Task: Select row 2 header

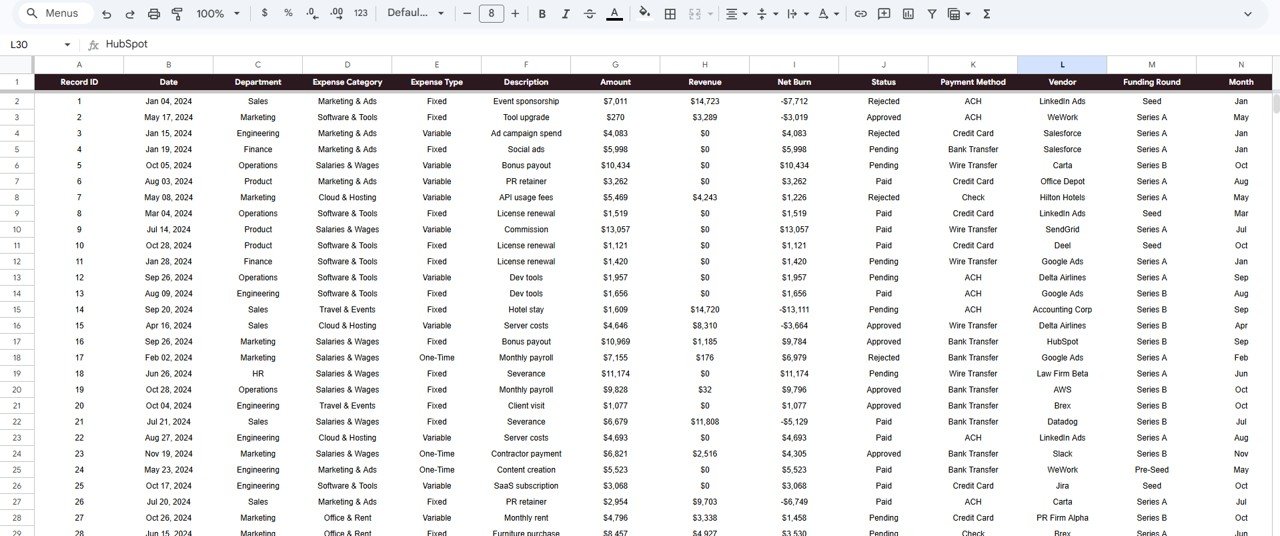Action: 17,101
